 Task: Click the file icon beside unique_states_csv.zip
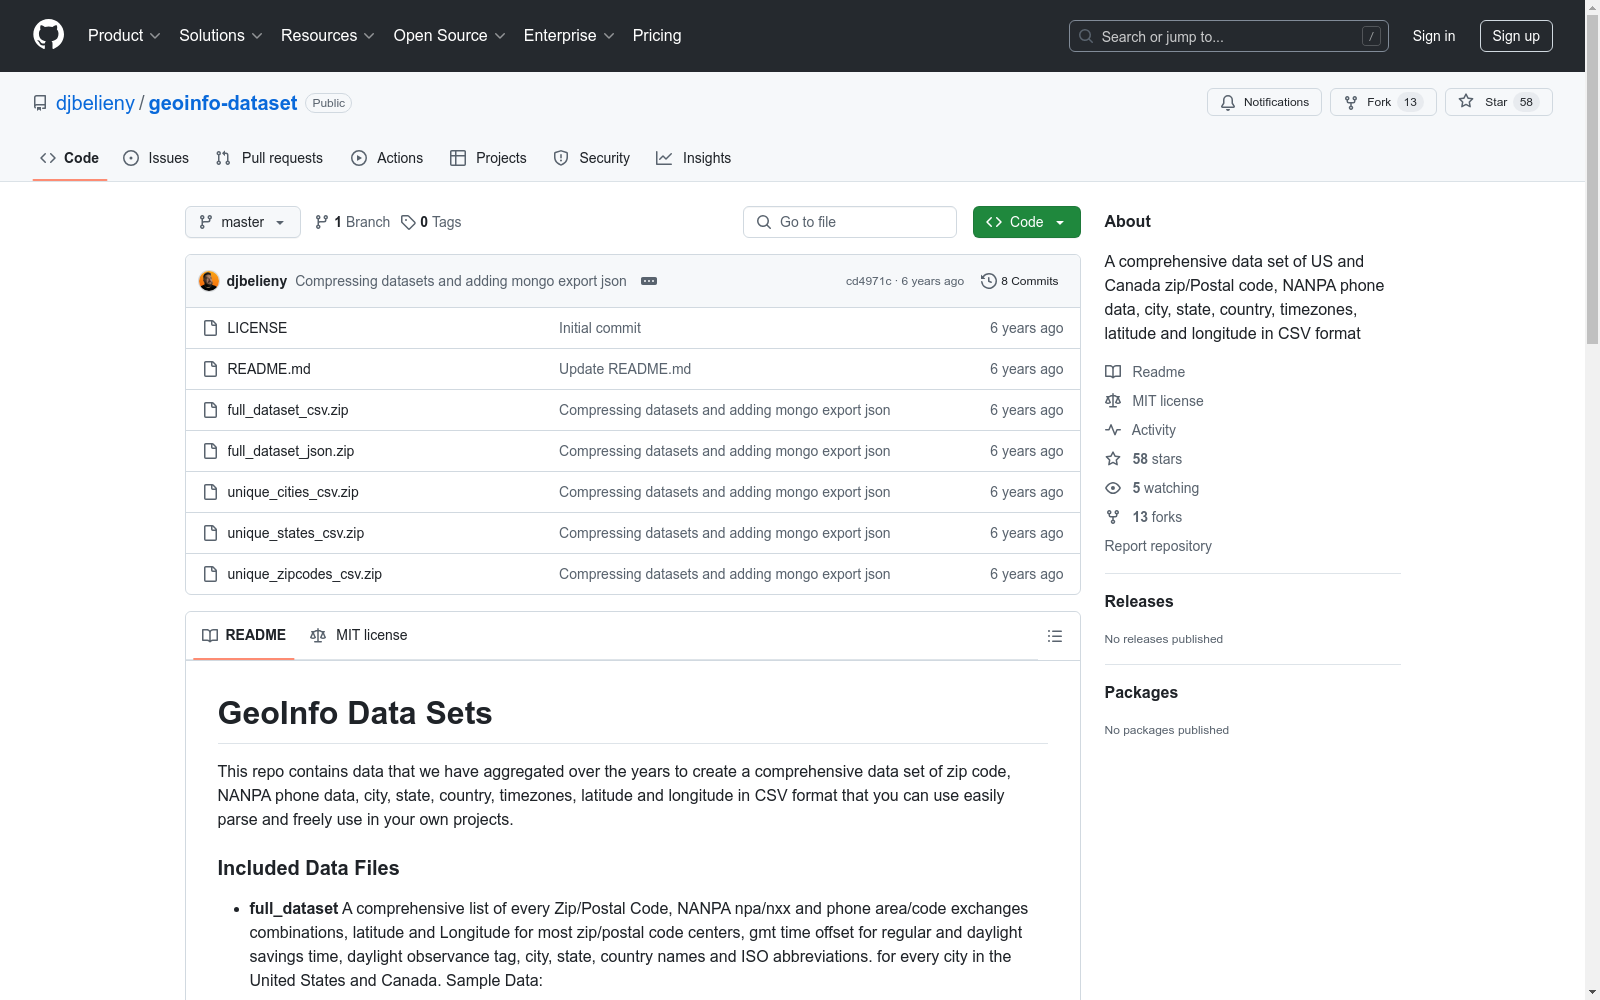[210, 533]
